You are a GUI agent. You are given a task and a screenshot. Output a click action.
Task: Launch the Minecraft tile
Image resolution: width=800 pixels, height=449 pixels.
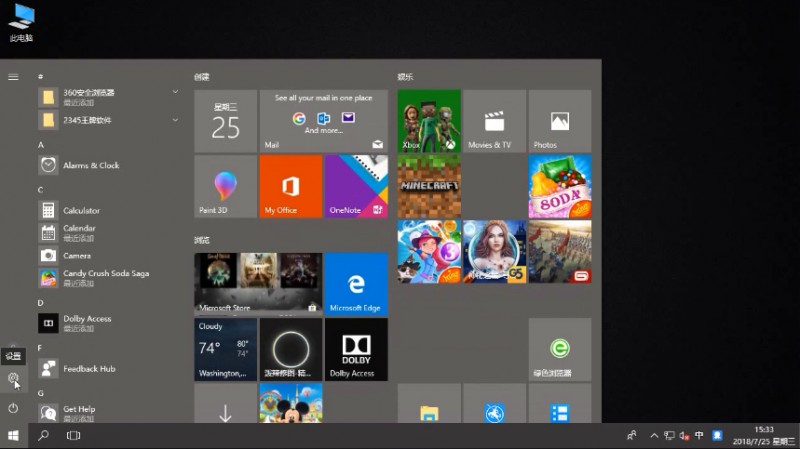(x=429, y=186)
